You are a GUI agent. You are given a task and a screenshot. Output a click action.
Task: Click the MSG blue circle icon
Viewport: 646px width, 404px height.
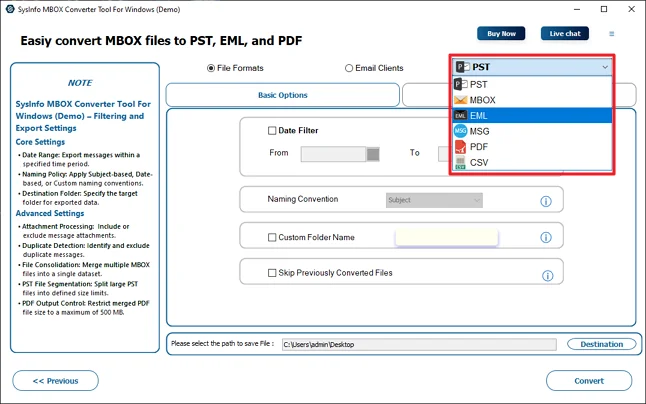pos(460,131)
